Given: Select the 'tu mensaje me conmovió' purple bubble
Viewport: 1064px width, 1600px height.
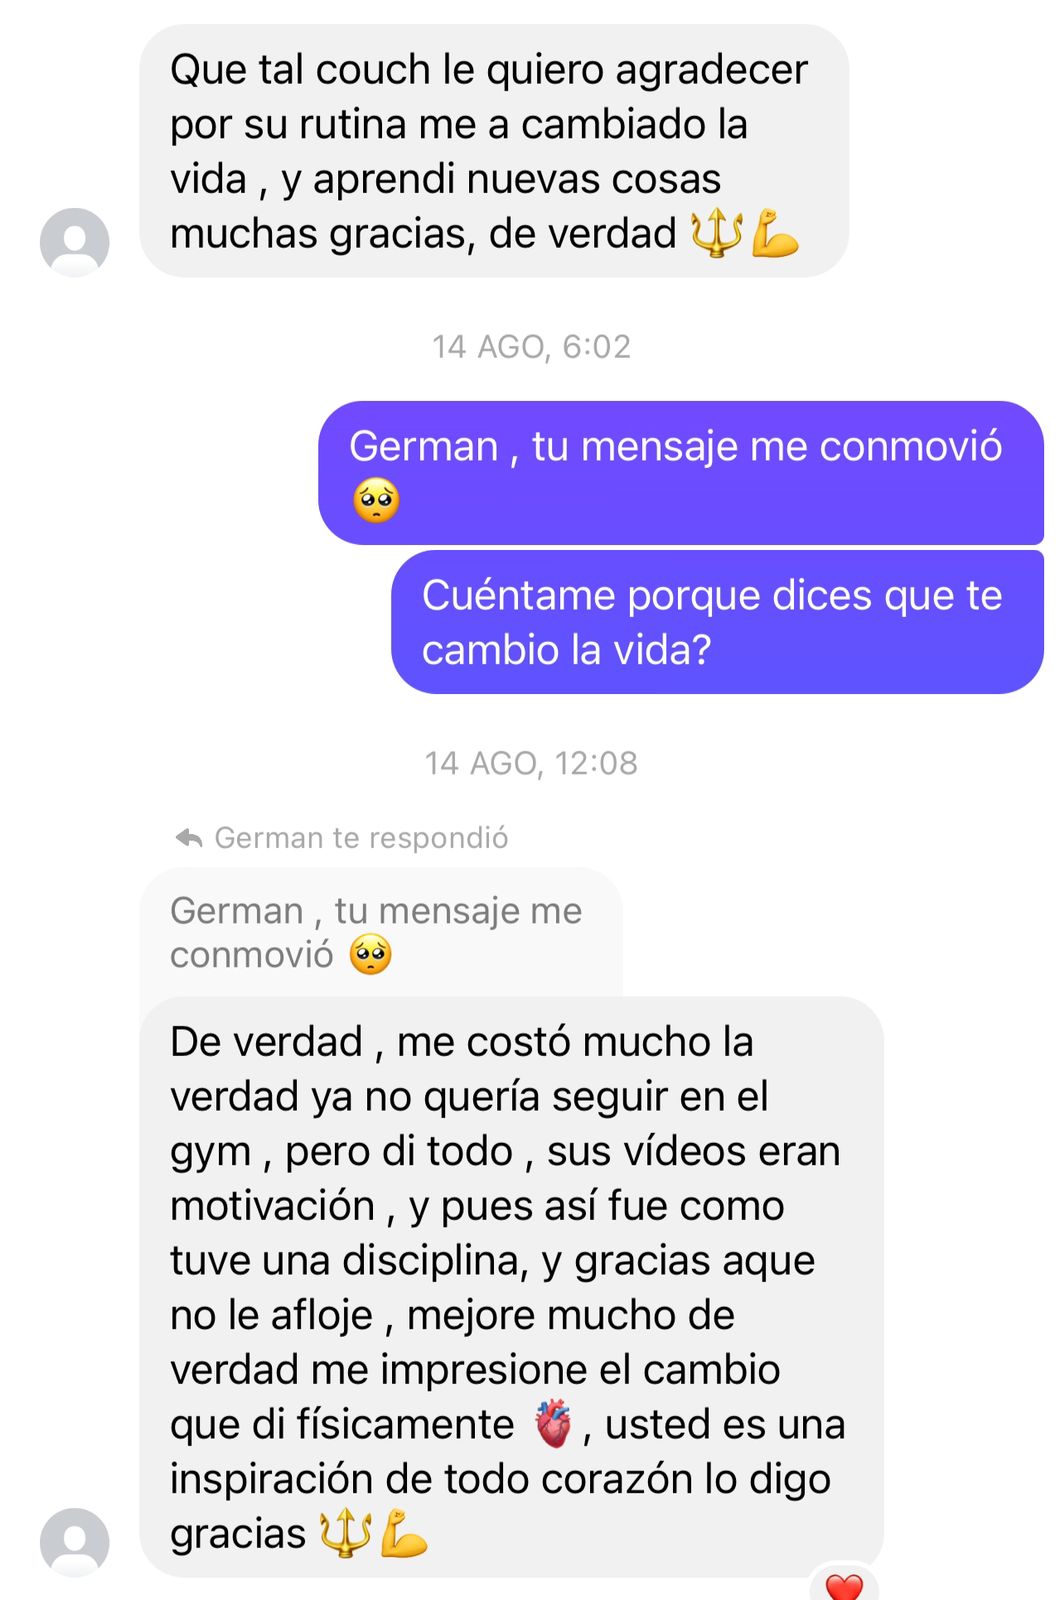Looking at the screenshot, I should click(681, 473).
